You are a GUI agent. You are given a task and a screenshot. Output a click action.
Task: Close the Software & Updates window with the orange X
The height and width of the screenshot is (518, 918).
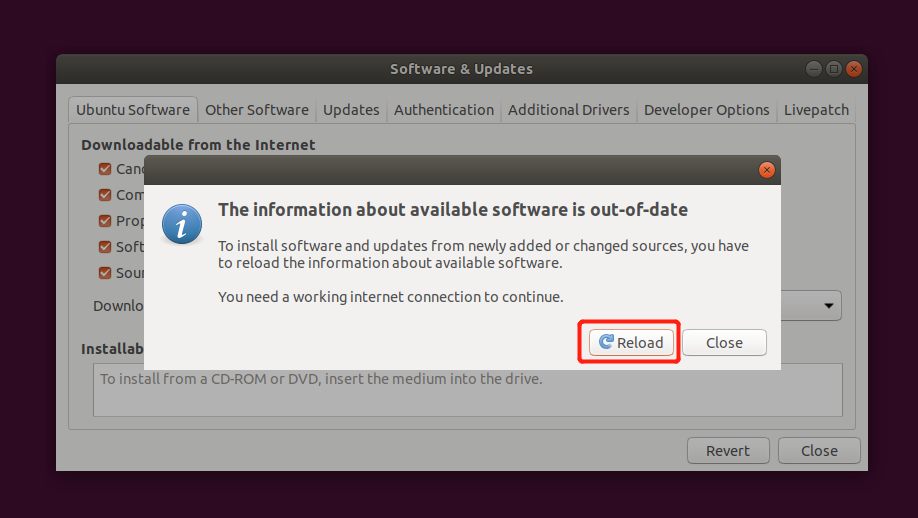tap(854, 69)
